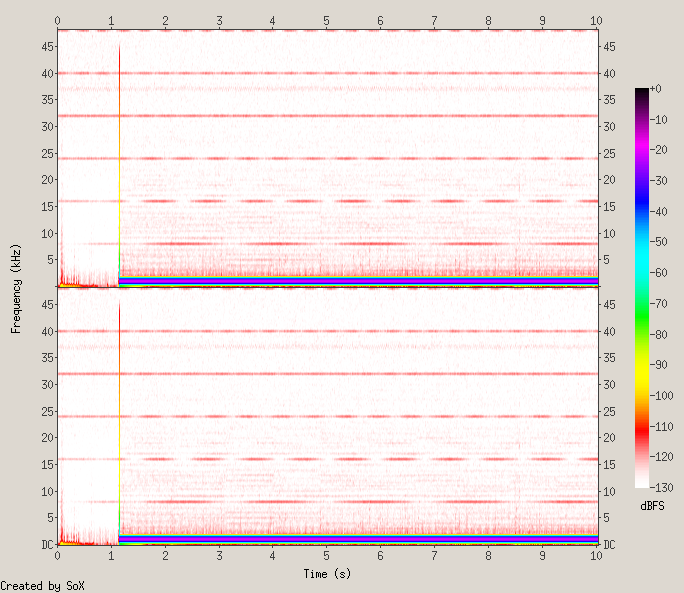Click the "-80" legend value
Screen dimensions: 684x593
(659, 334)
